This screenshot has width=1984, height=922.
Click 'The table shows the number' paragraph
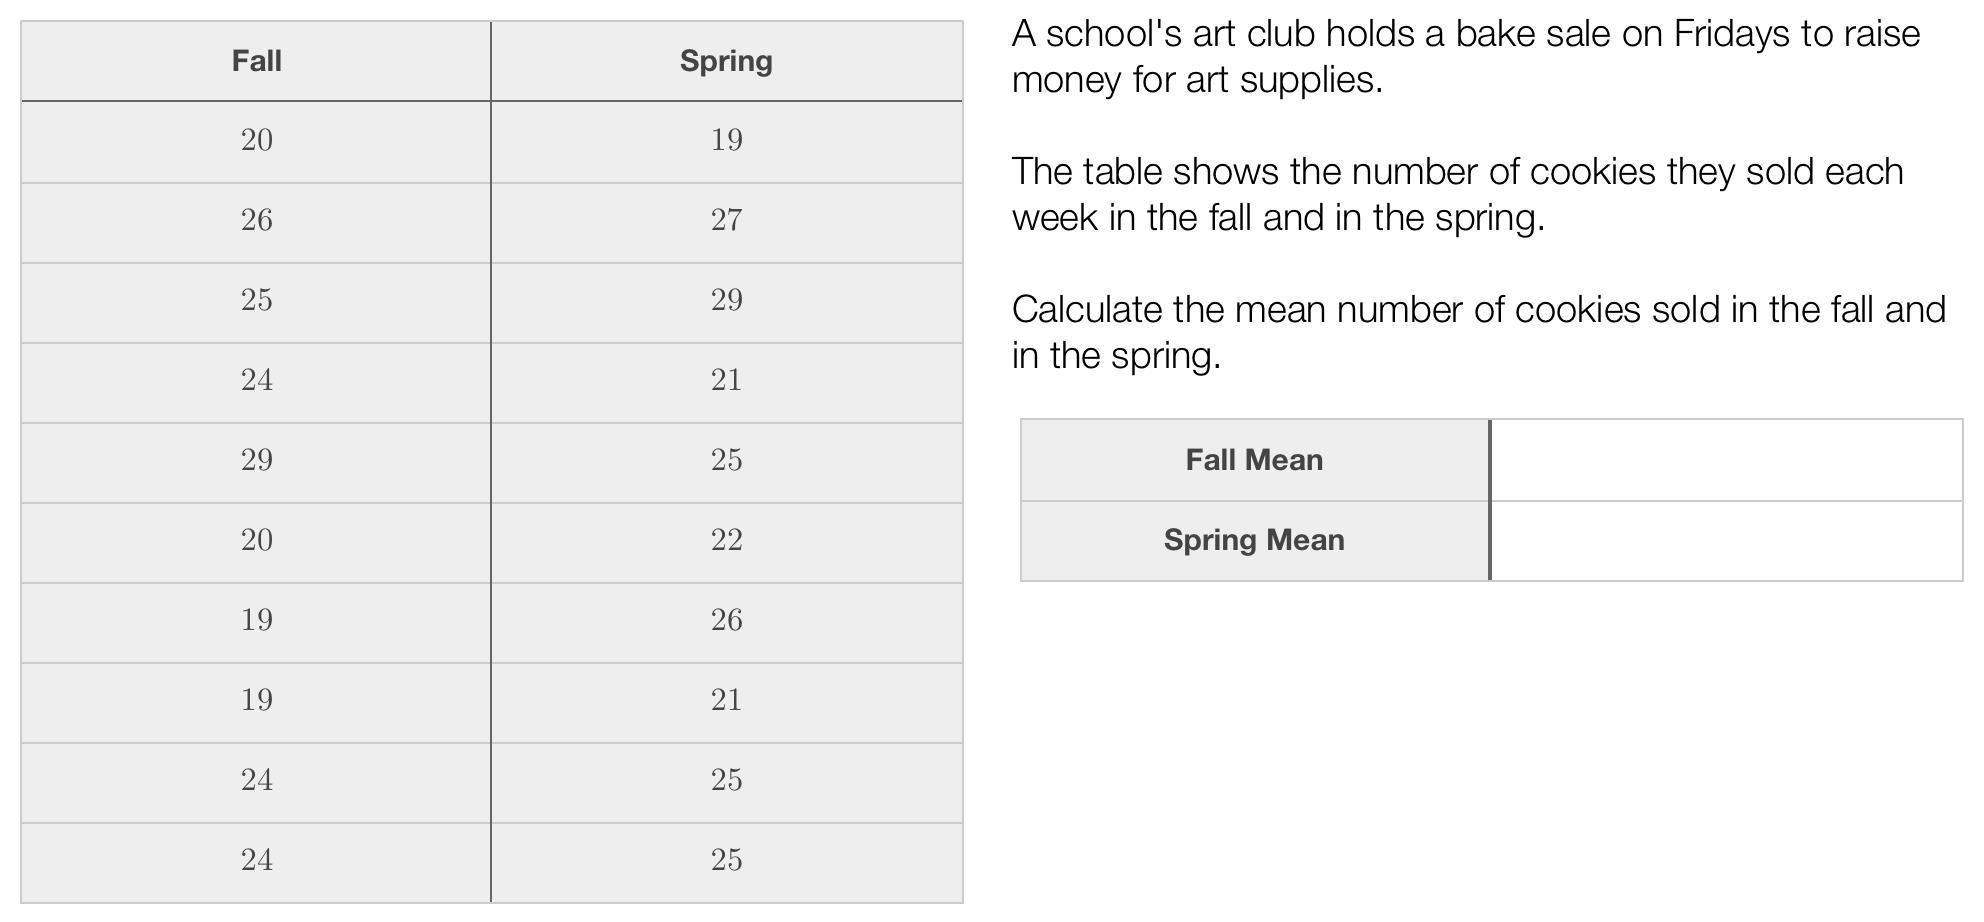click(1458, 195)
